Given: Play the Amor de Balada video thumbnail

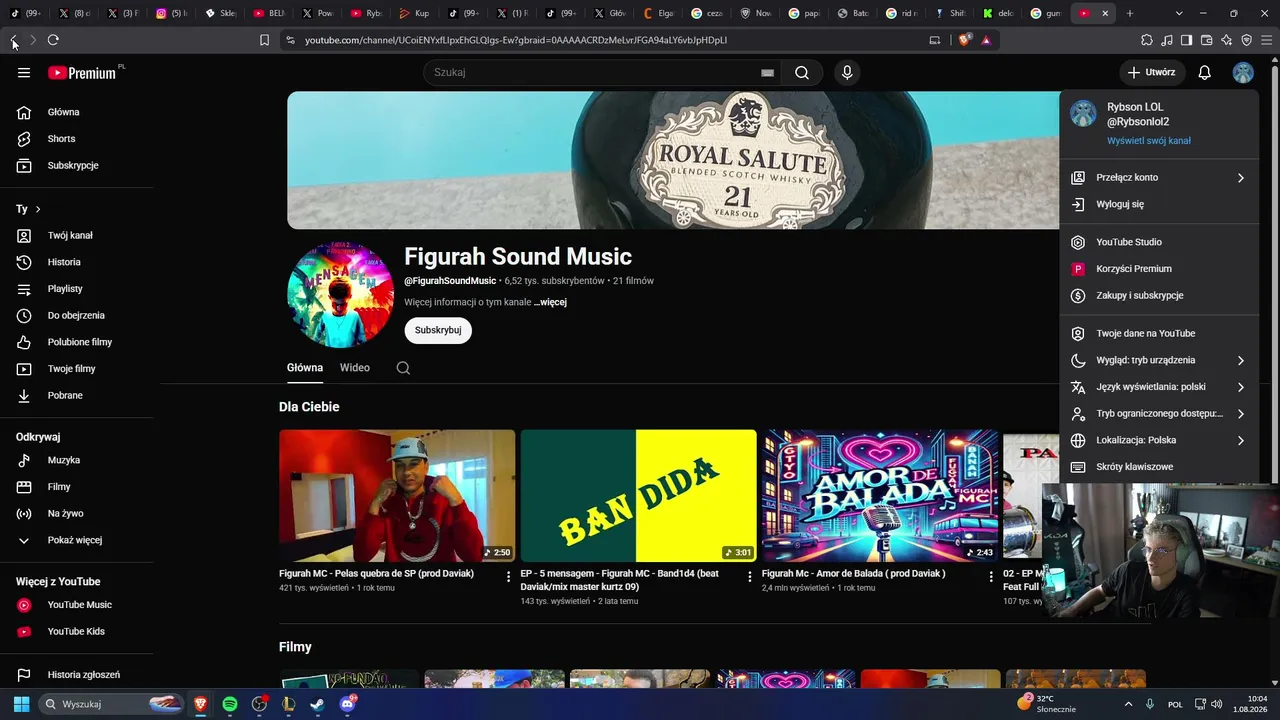Looking at the screenshot, I should [880, 496].
